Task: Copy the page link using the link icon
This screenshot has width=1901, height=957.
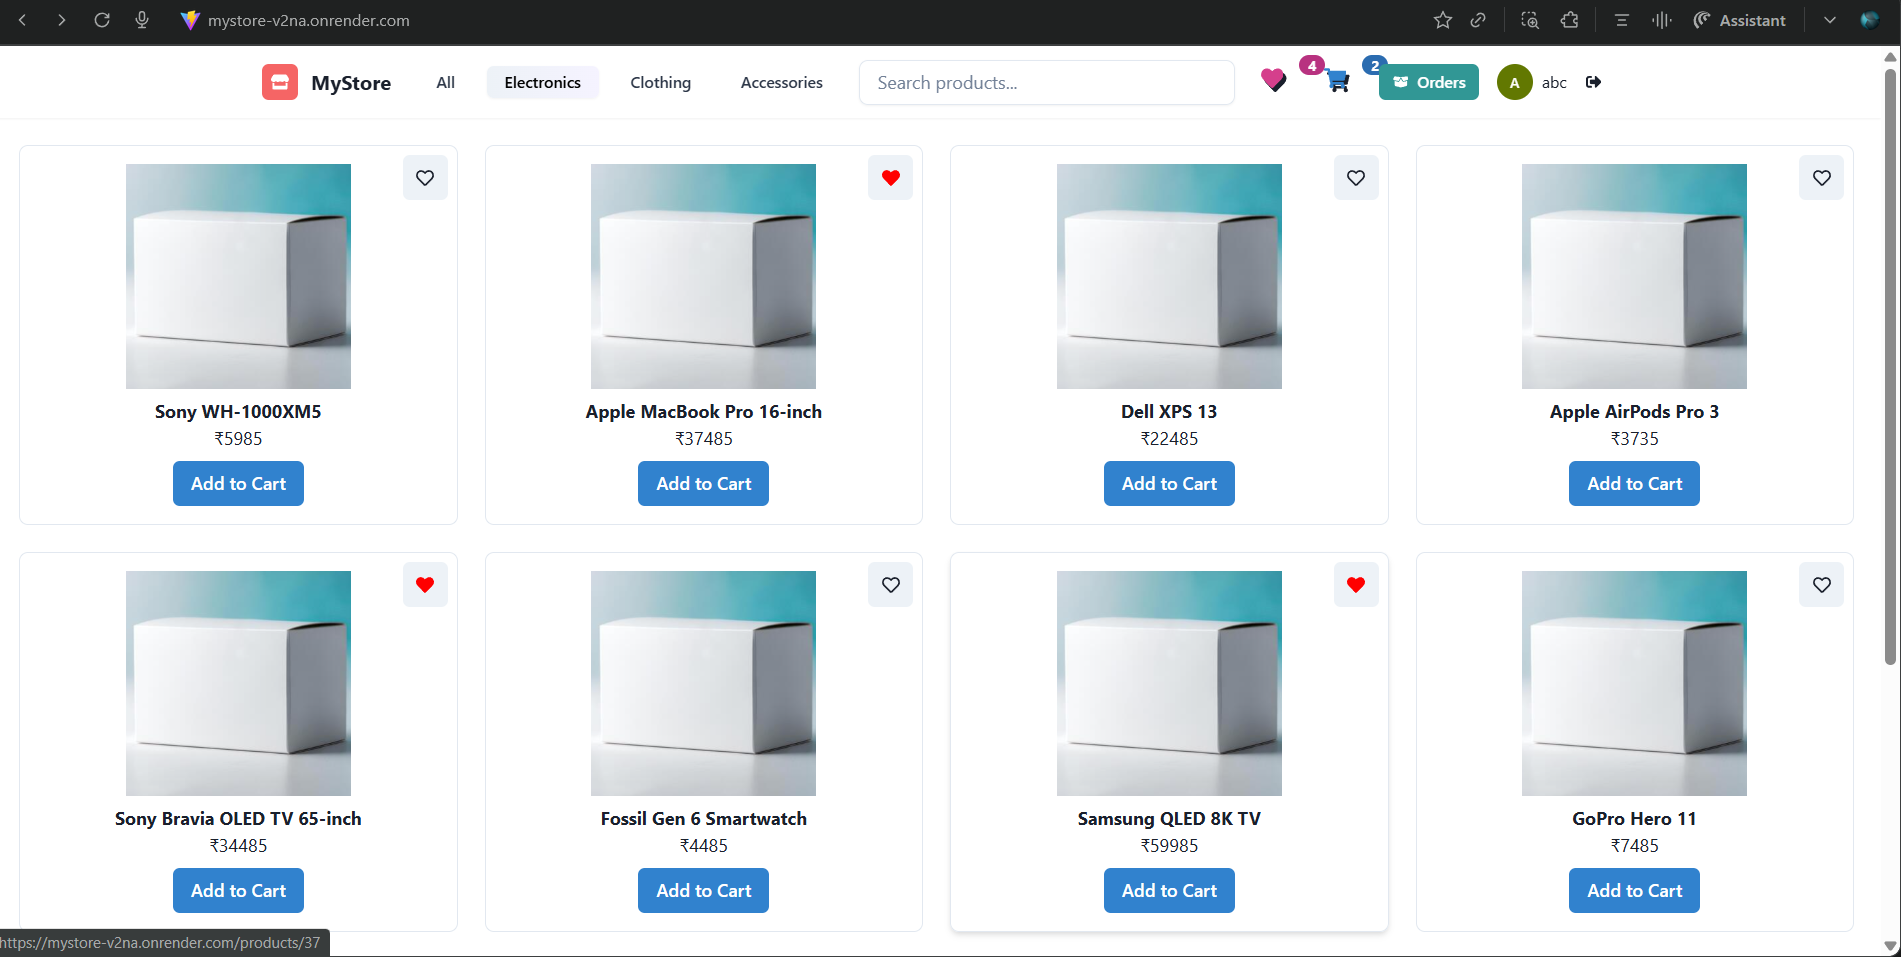Action: 1478,20
